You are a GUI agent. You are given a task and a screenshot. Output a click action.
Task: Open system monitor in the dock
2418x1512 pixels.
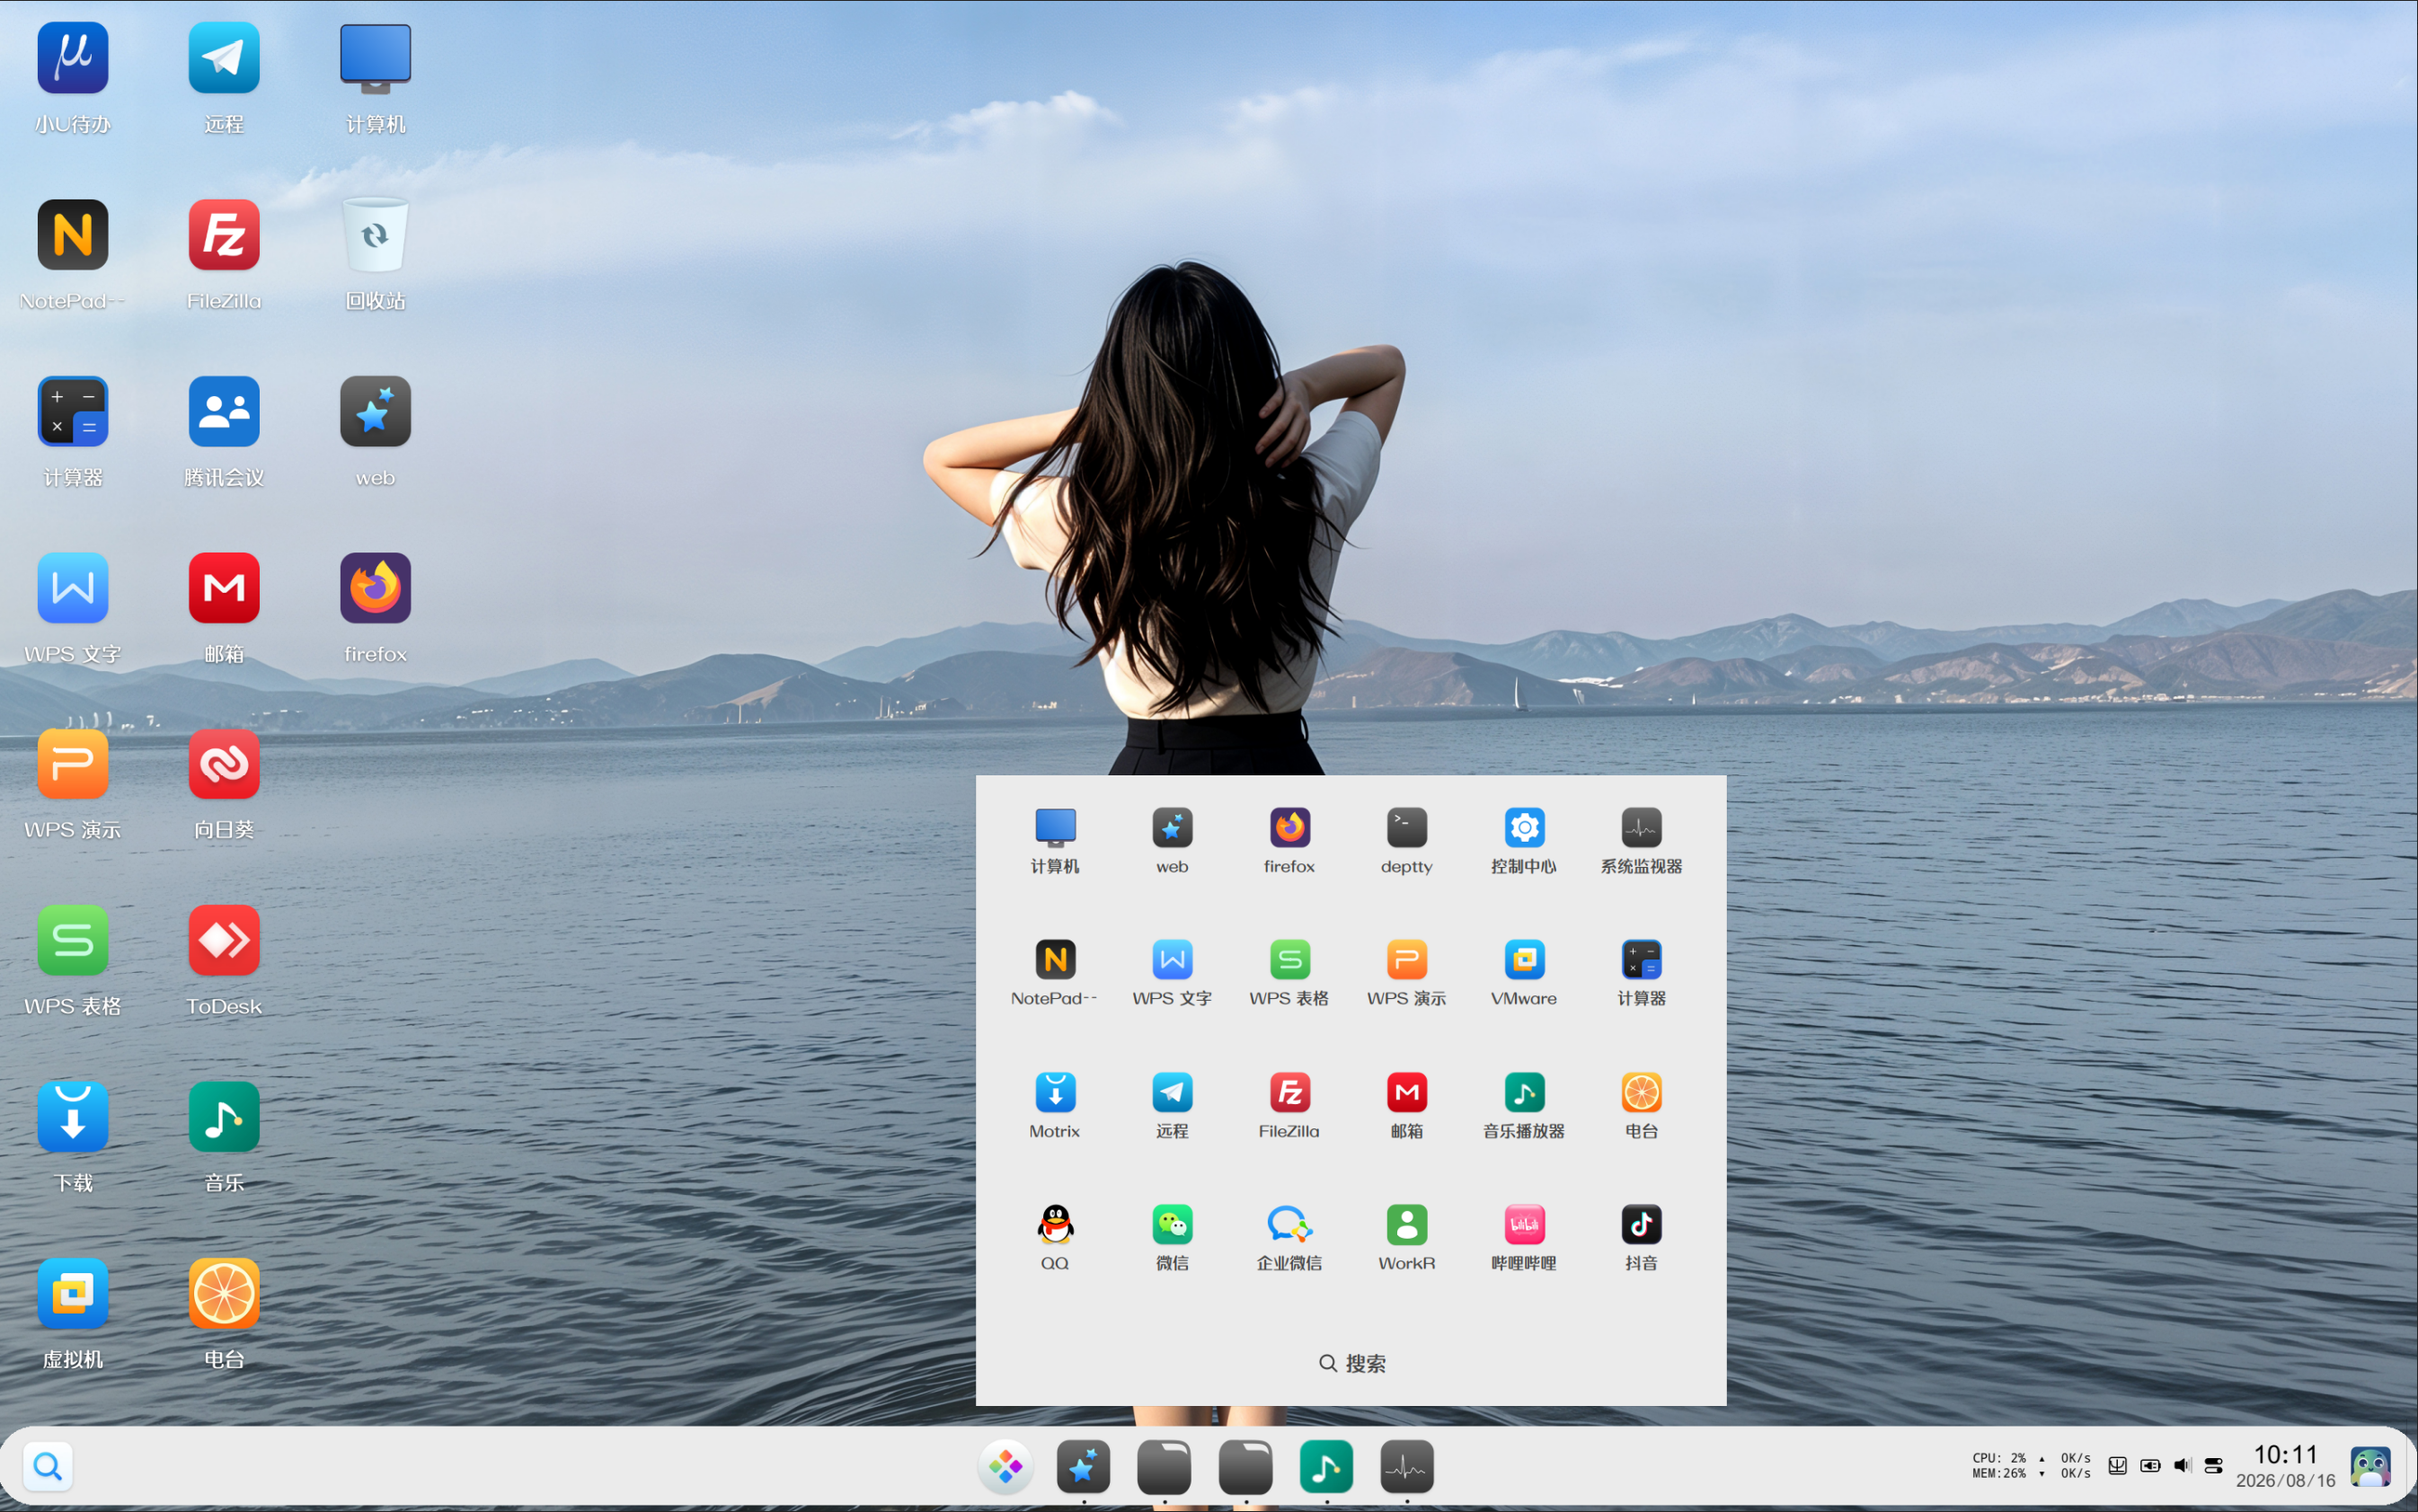(1407, 1467)
